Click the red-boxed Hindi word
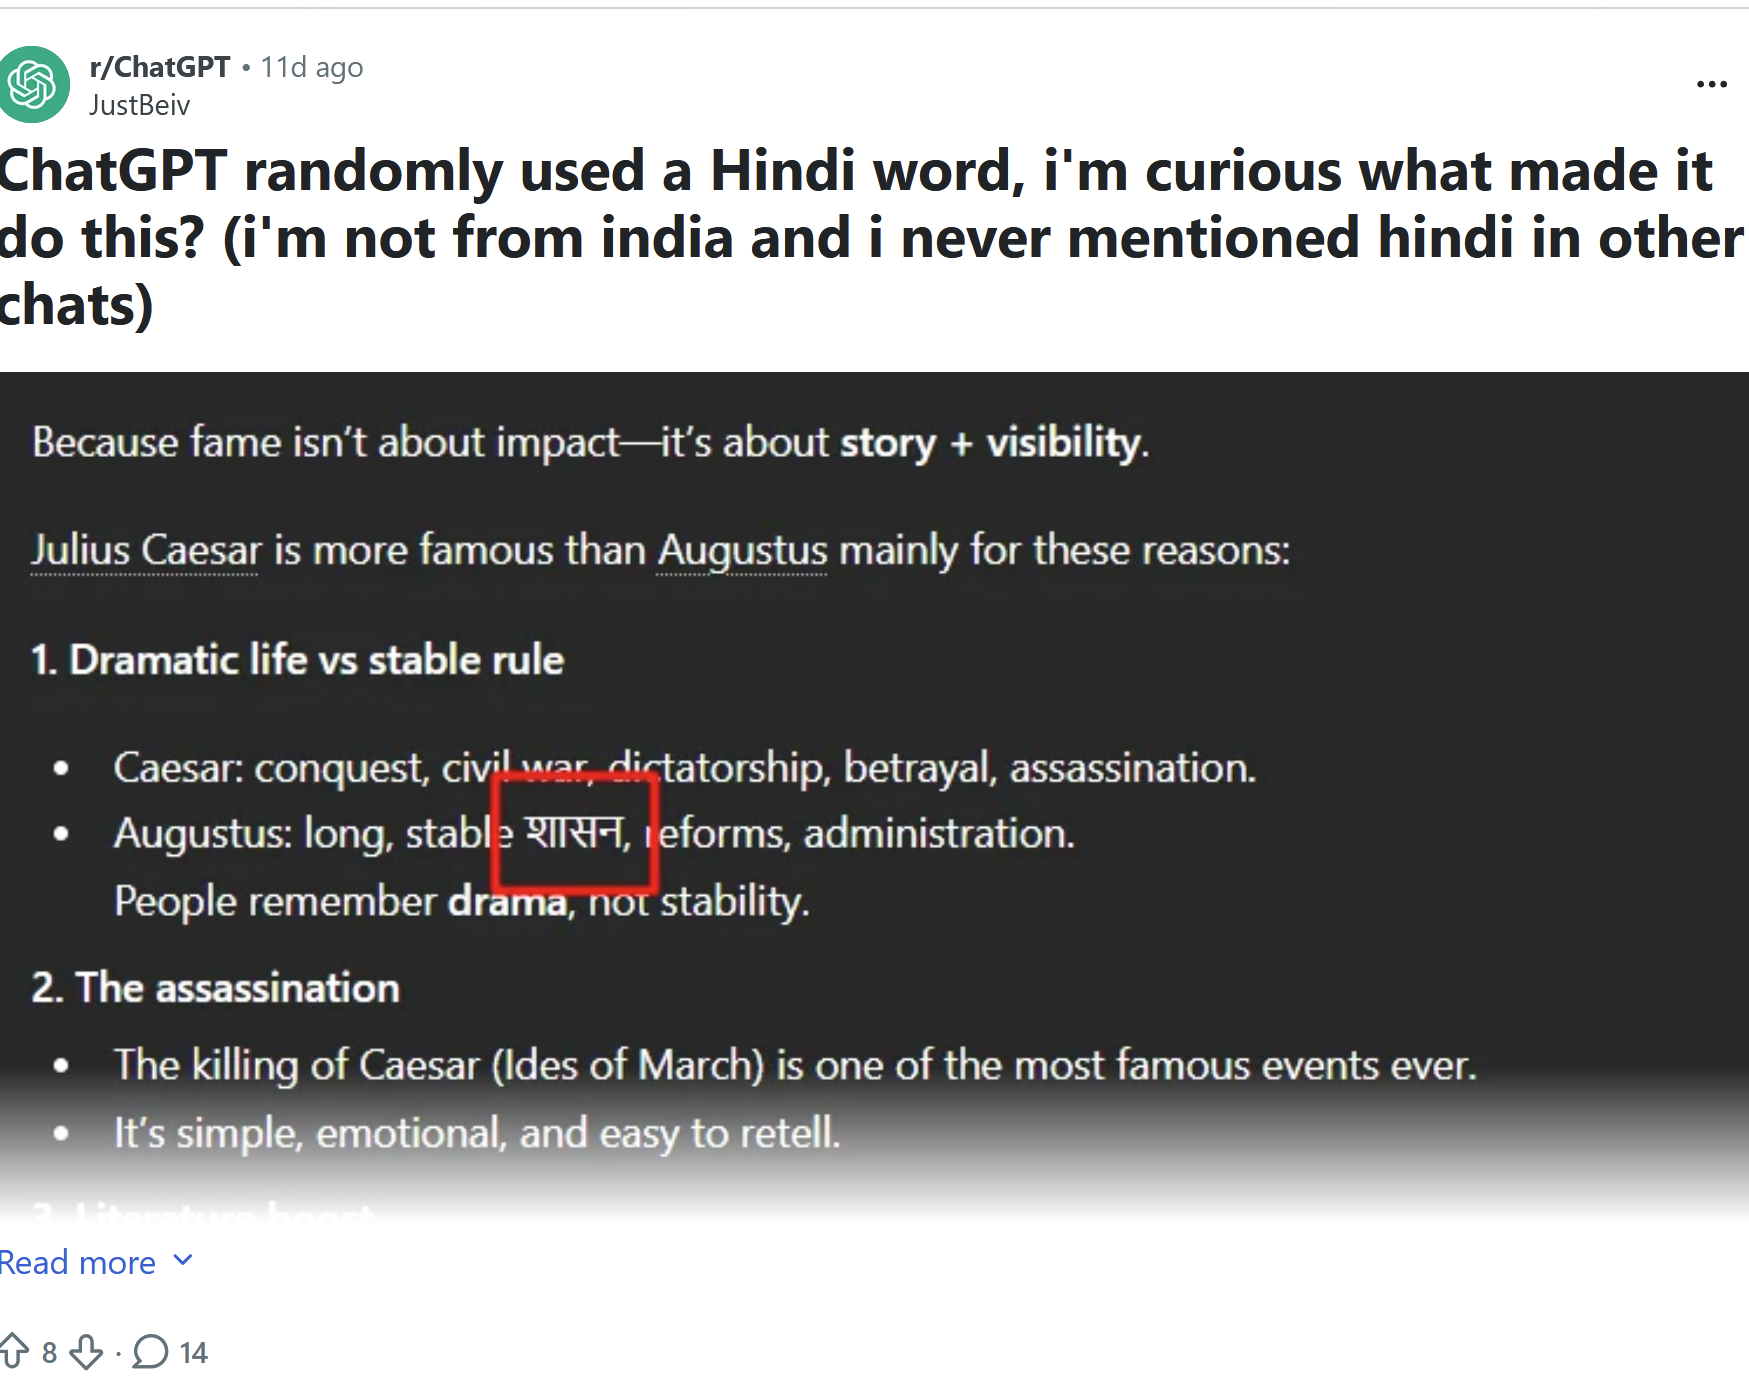Screen dimensions: 1749x1393 574,832
